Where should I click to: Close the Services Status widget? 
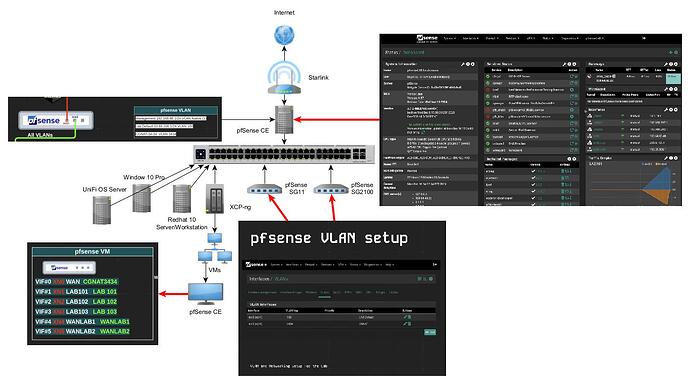[574, 64]
